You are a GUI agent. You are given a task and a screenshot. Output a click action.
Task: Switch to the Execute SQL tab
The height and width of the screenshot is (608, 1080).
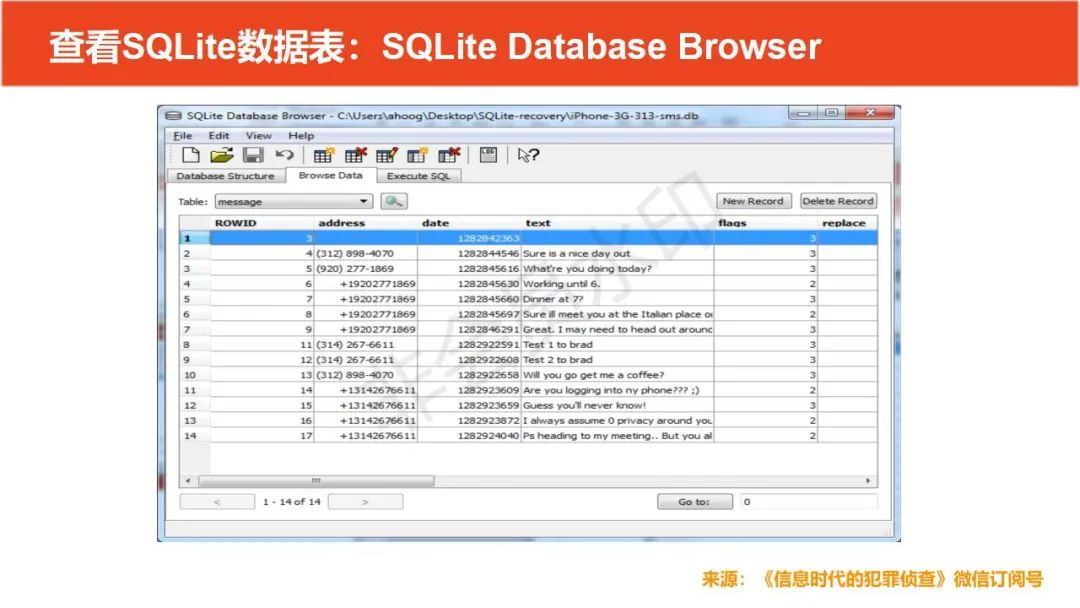click(418, 176)
